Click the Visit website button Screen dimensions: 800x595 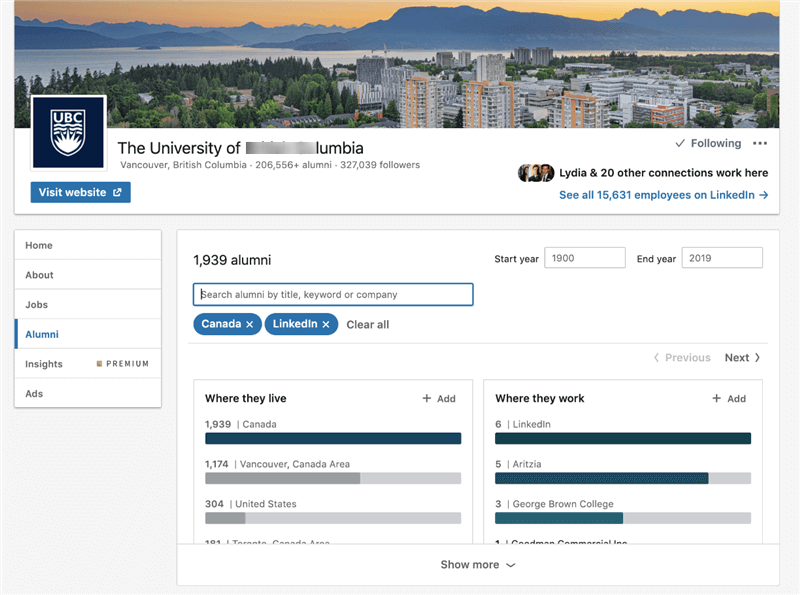click(80, 192)
